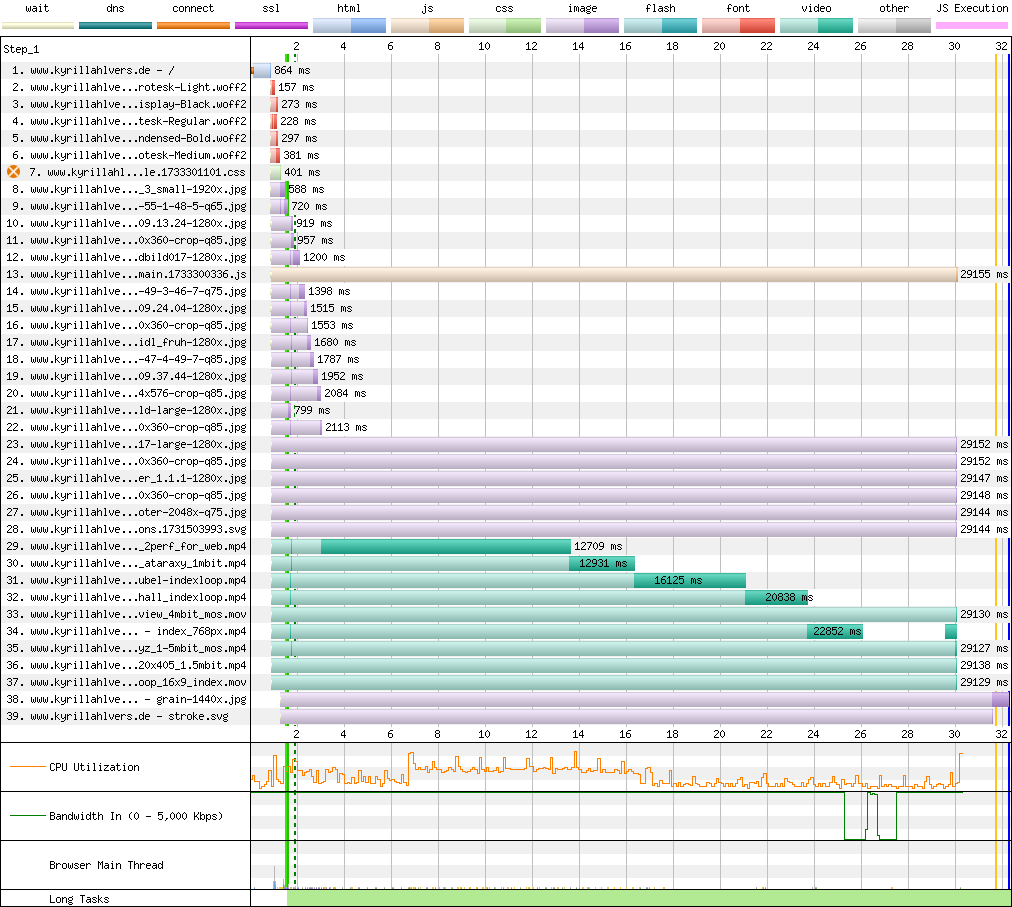This screenshot has height=907, width=1012.
Task: Select request 27 oter-2048x-q75.jpg
Action: click(127, 512)
